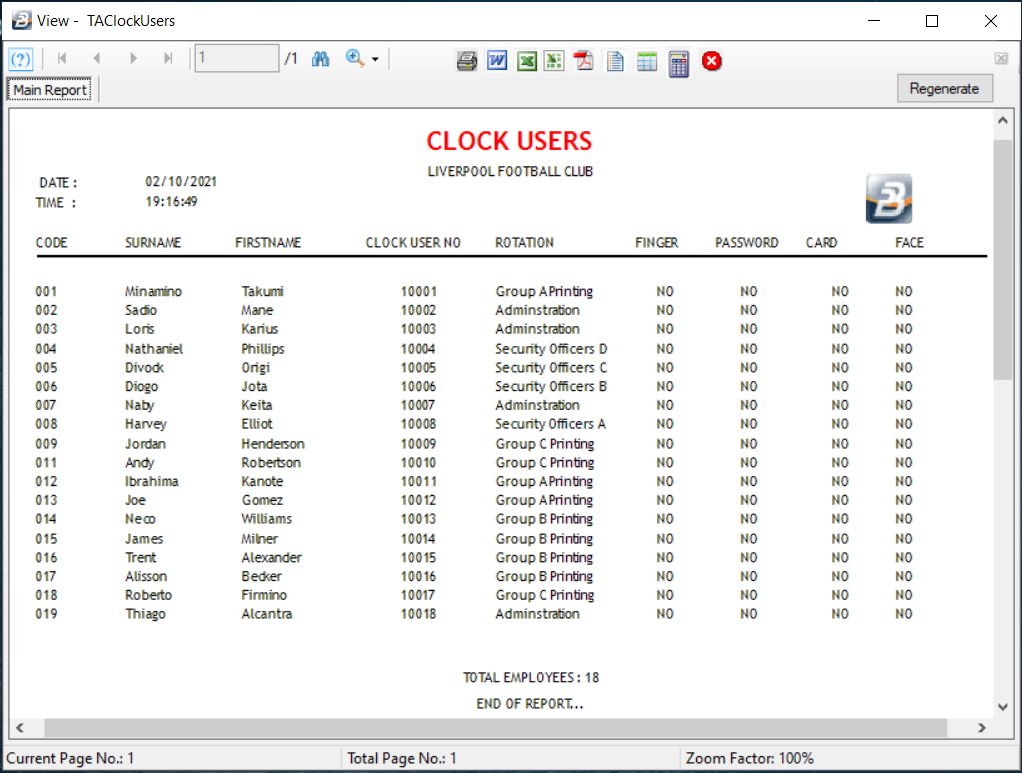Viewport: 1022px width, 773px height.
Task: Click the FACE column header
Action: coord(909,242)
